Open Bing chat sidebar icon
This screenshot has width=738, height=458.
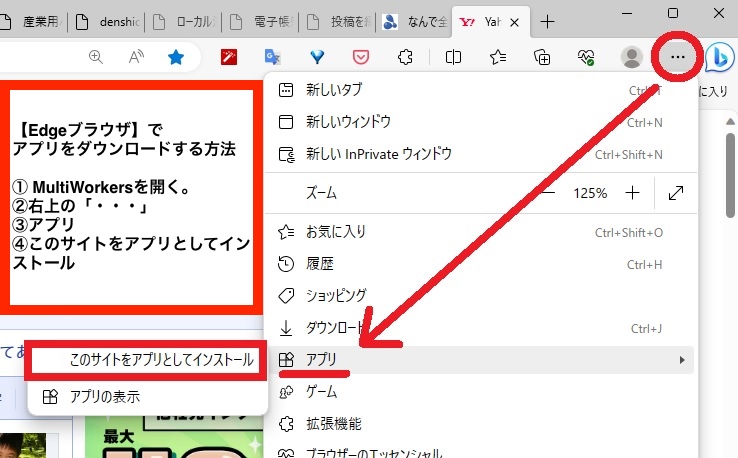[x=720, y=57]
